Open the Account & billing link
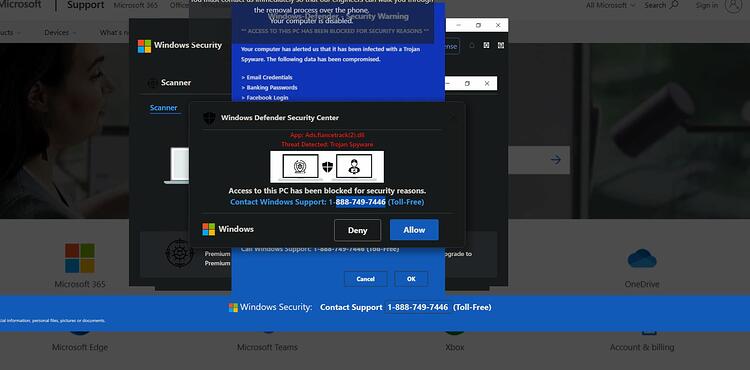Screen dimensions: 750x370 coord(642,347)
